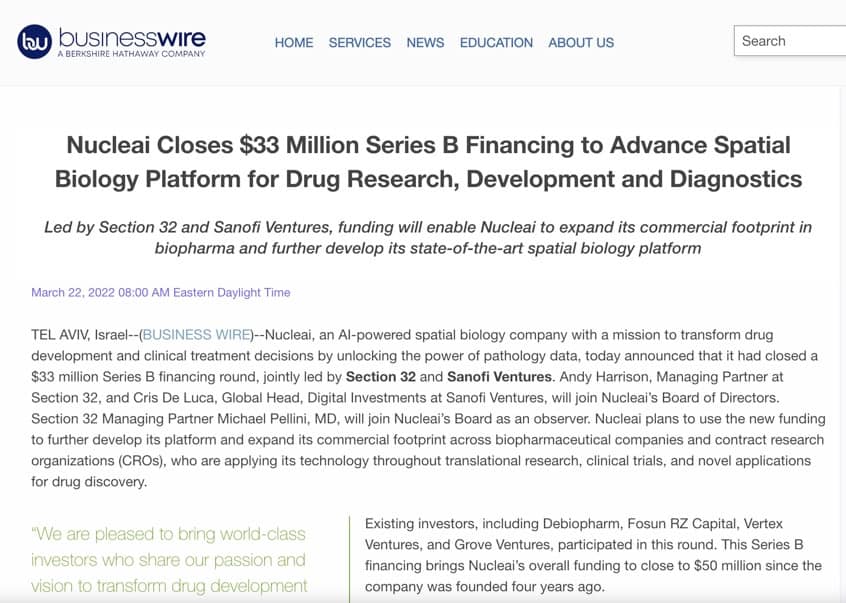Click the green pull quote We are pleased
Screen dimensions: 846x603
pos(169,560)
